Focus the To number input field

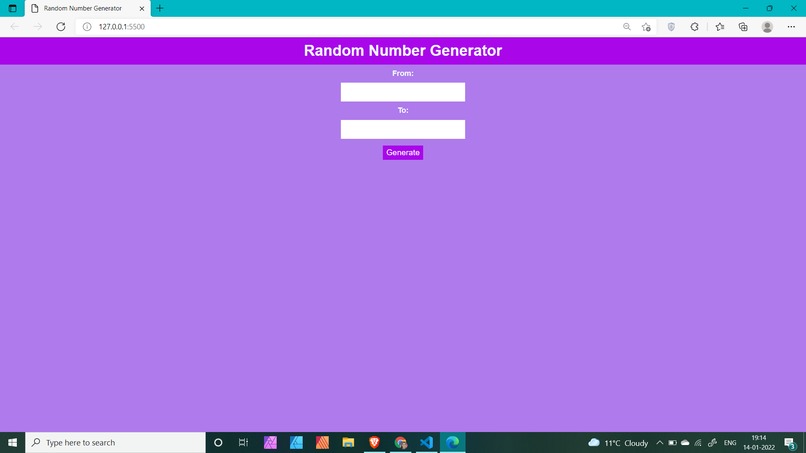coord(402,129)
